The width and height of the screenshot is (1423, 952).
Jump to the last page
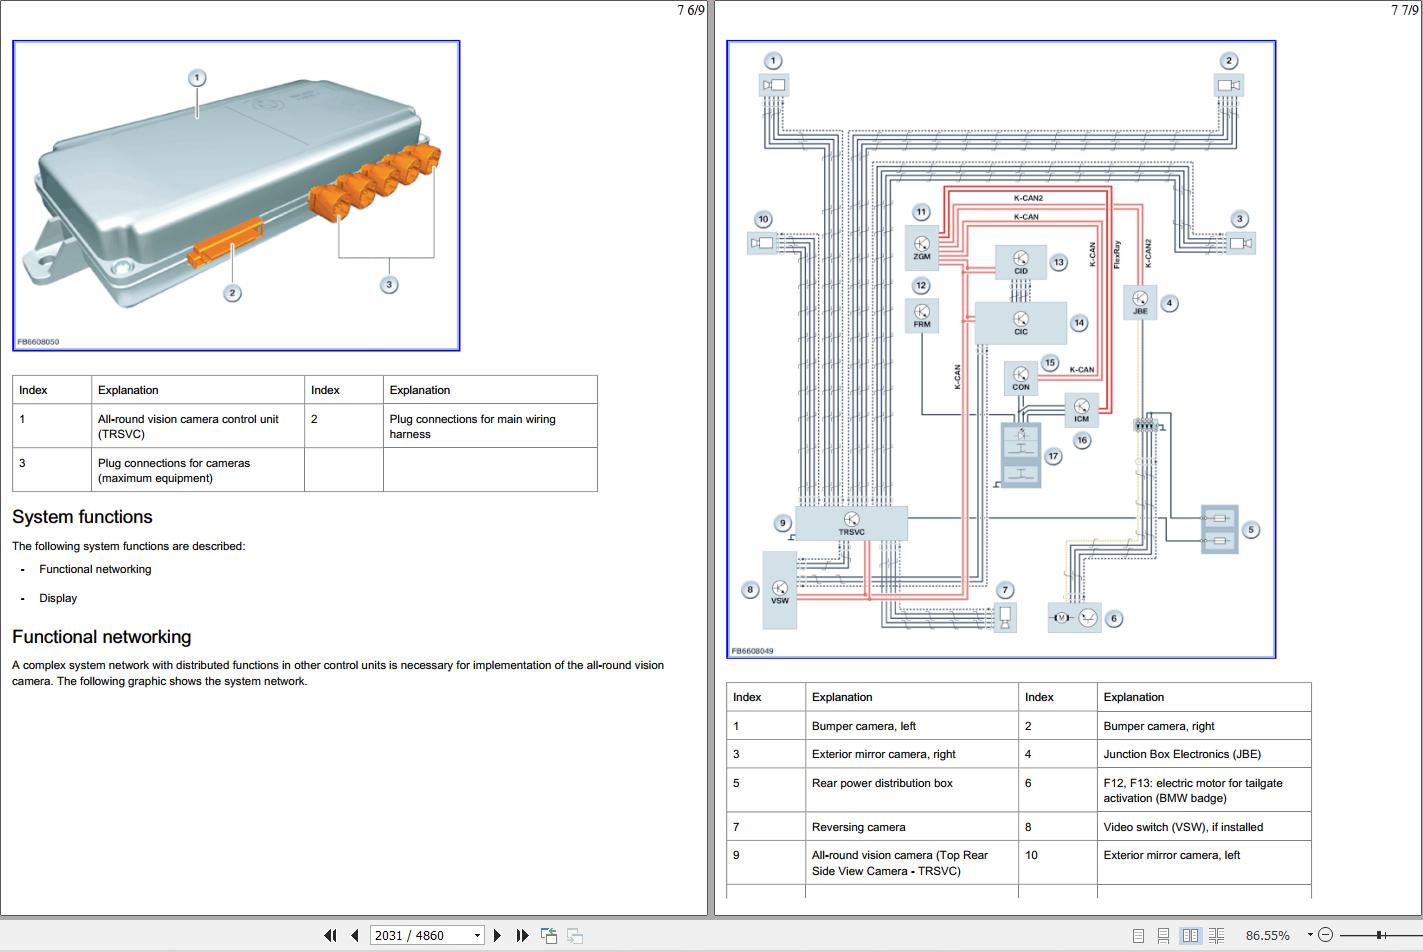click(x=522, y=935)
